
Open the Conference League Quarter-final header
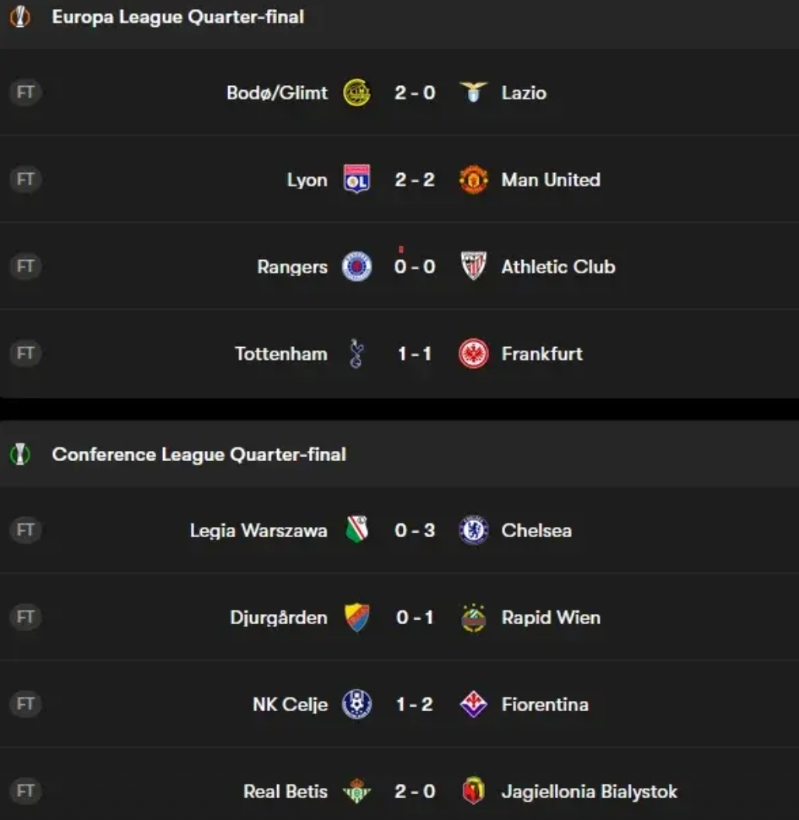[x=199, y=454]
